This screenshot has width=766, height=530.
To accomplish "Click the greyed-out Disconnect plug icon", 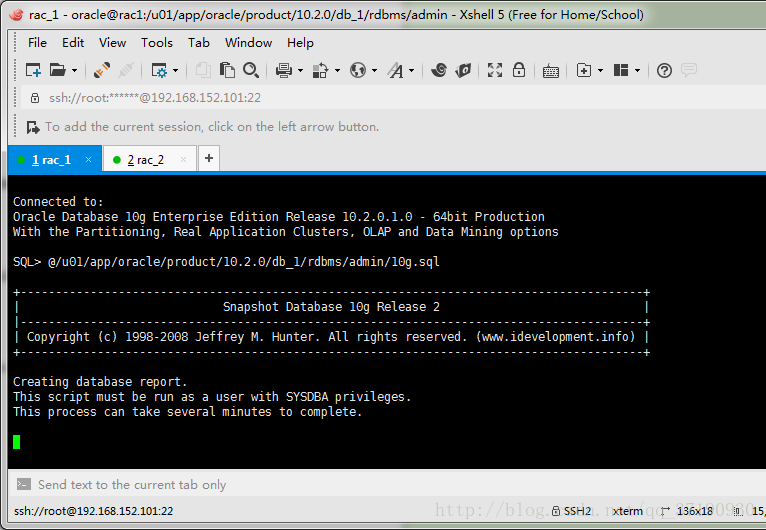I will click(x=126, y=70).
